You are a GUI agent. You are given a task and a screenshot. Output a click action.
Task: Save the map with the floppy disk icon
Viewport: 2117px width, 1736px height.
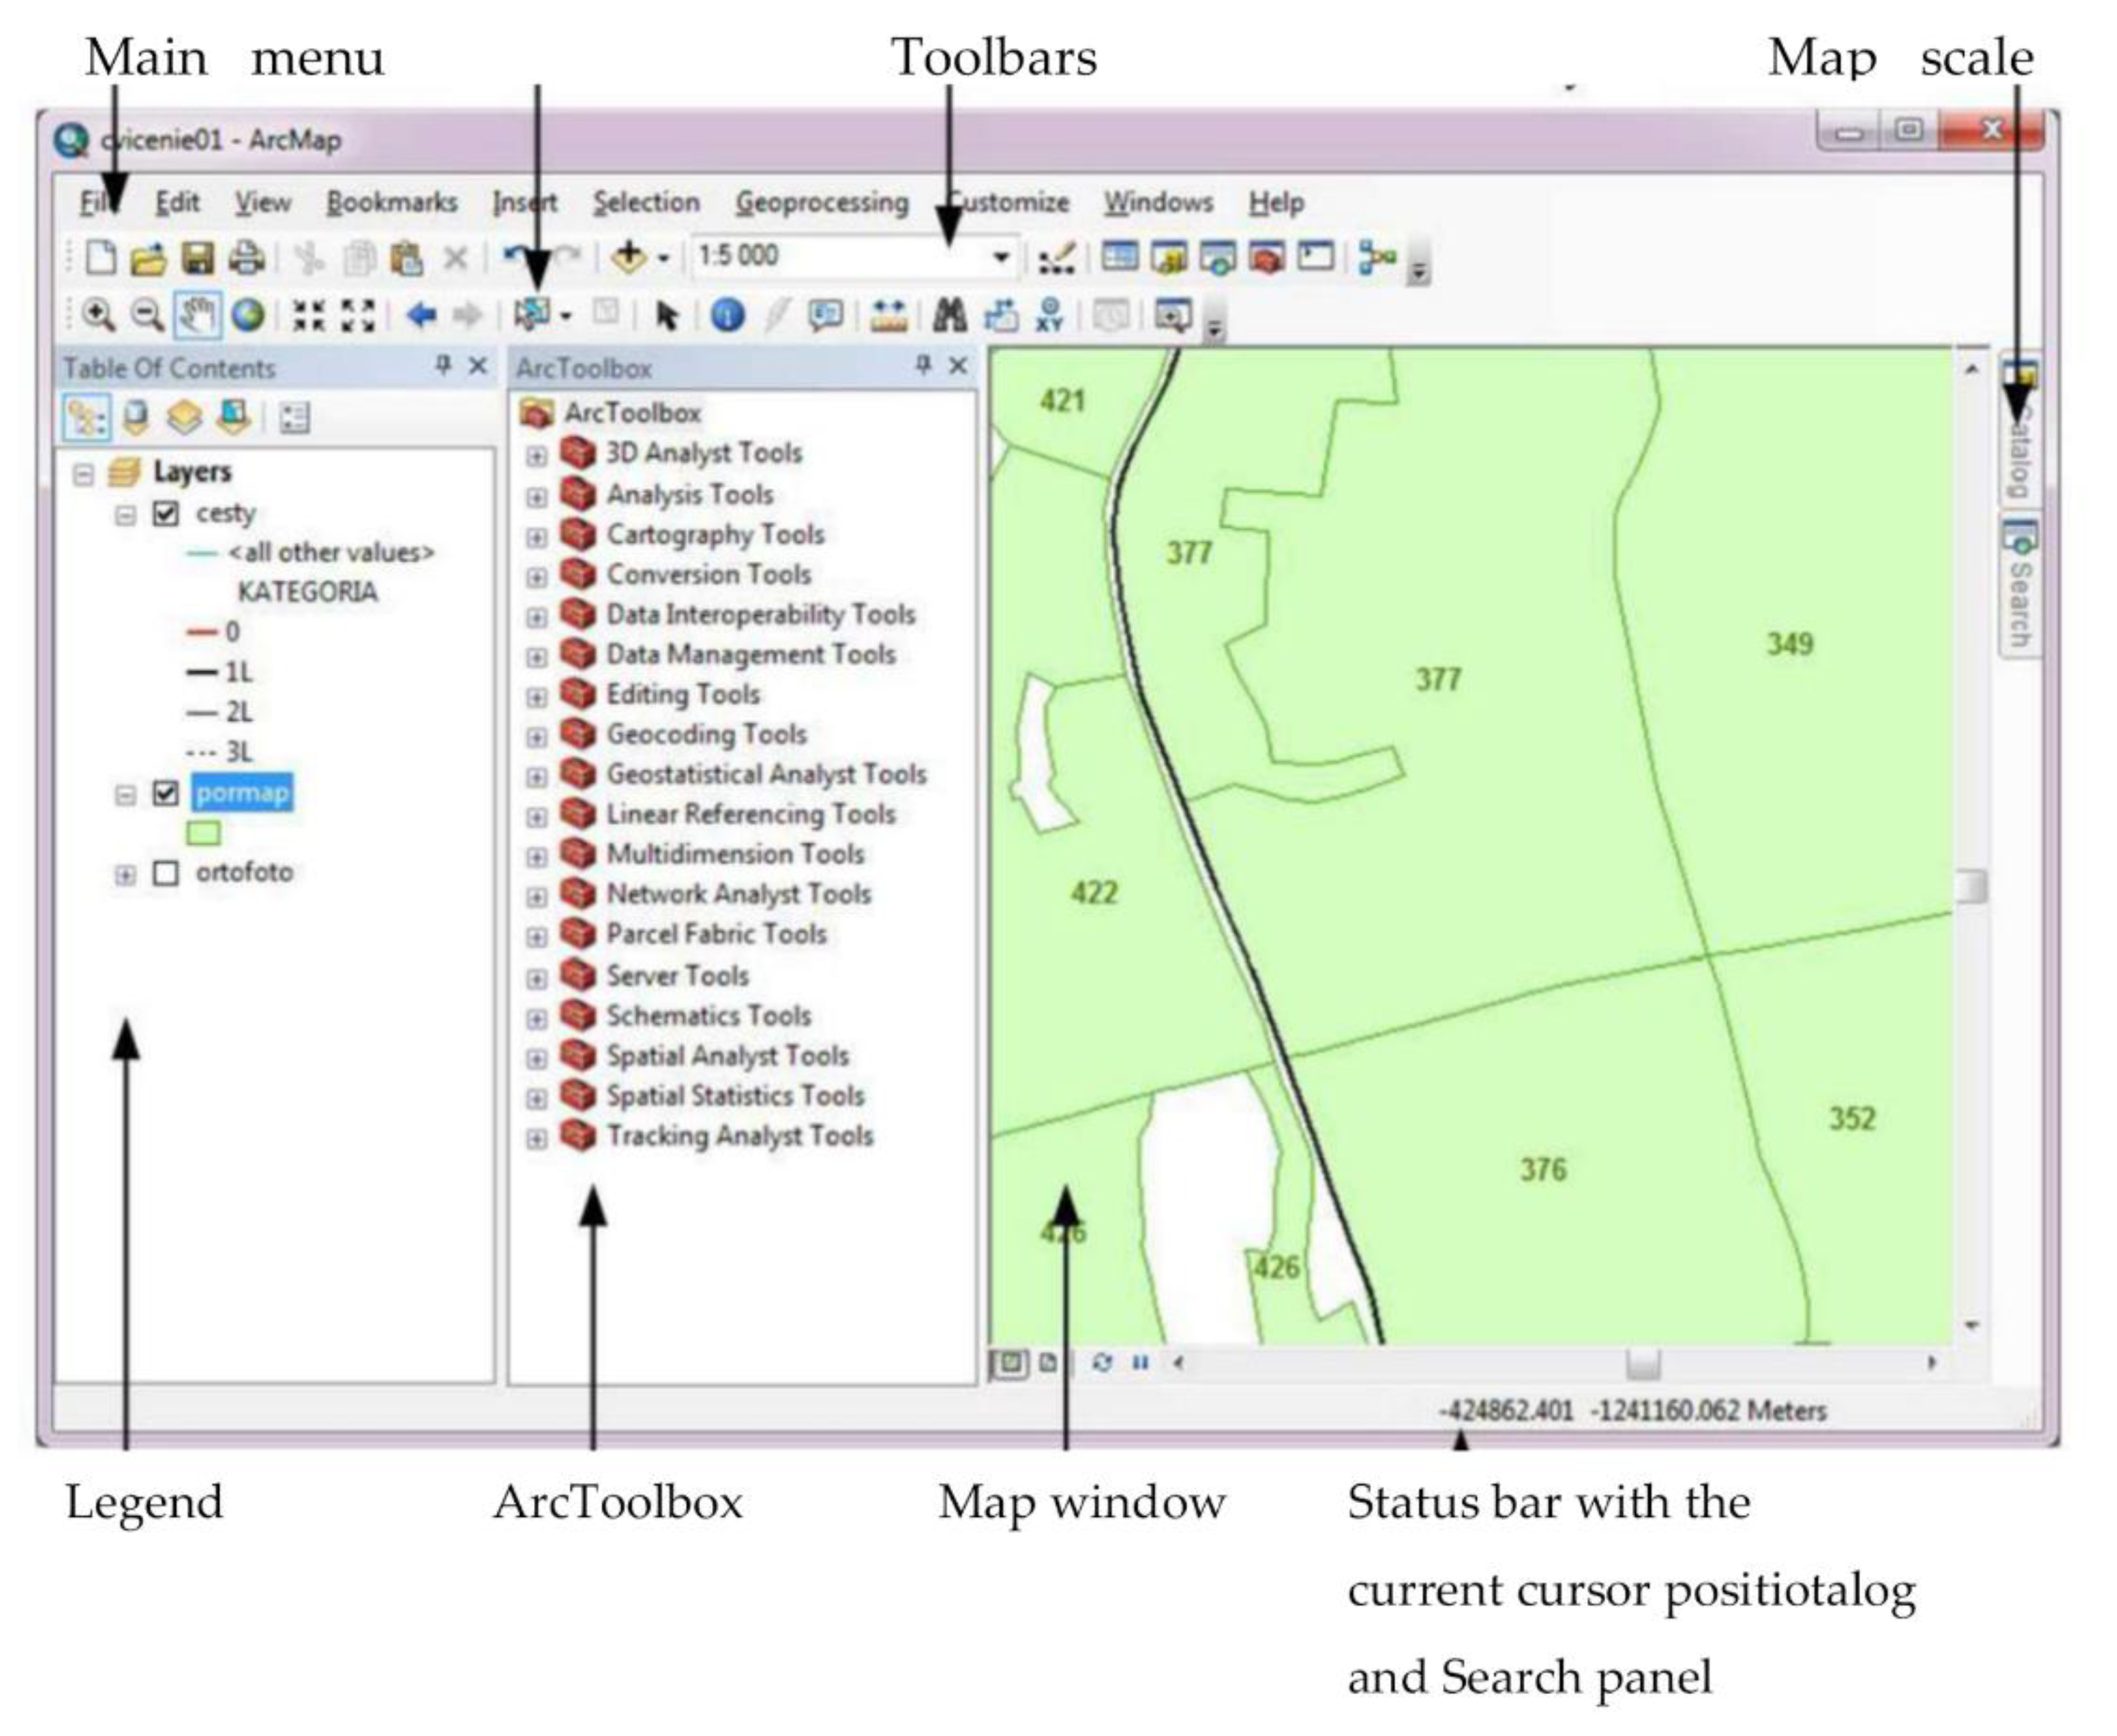pos(197,258)
